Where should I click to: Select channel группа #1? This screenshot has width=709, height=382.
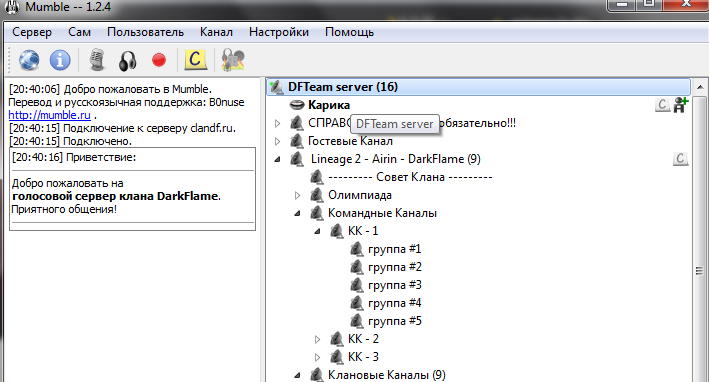(394, 249)
